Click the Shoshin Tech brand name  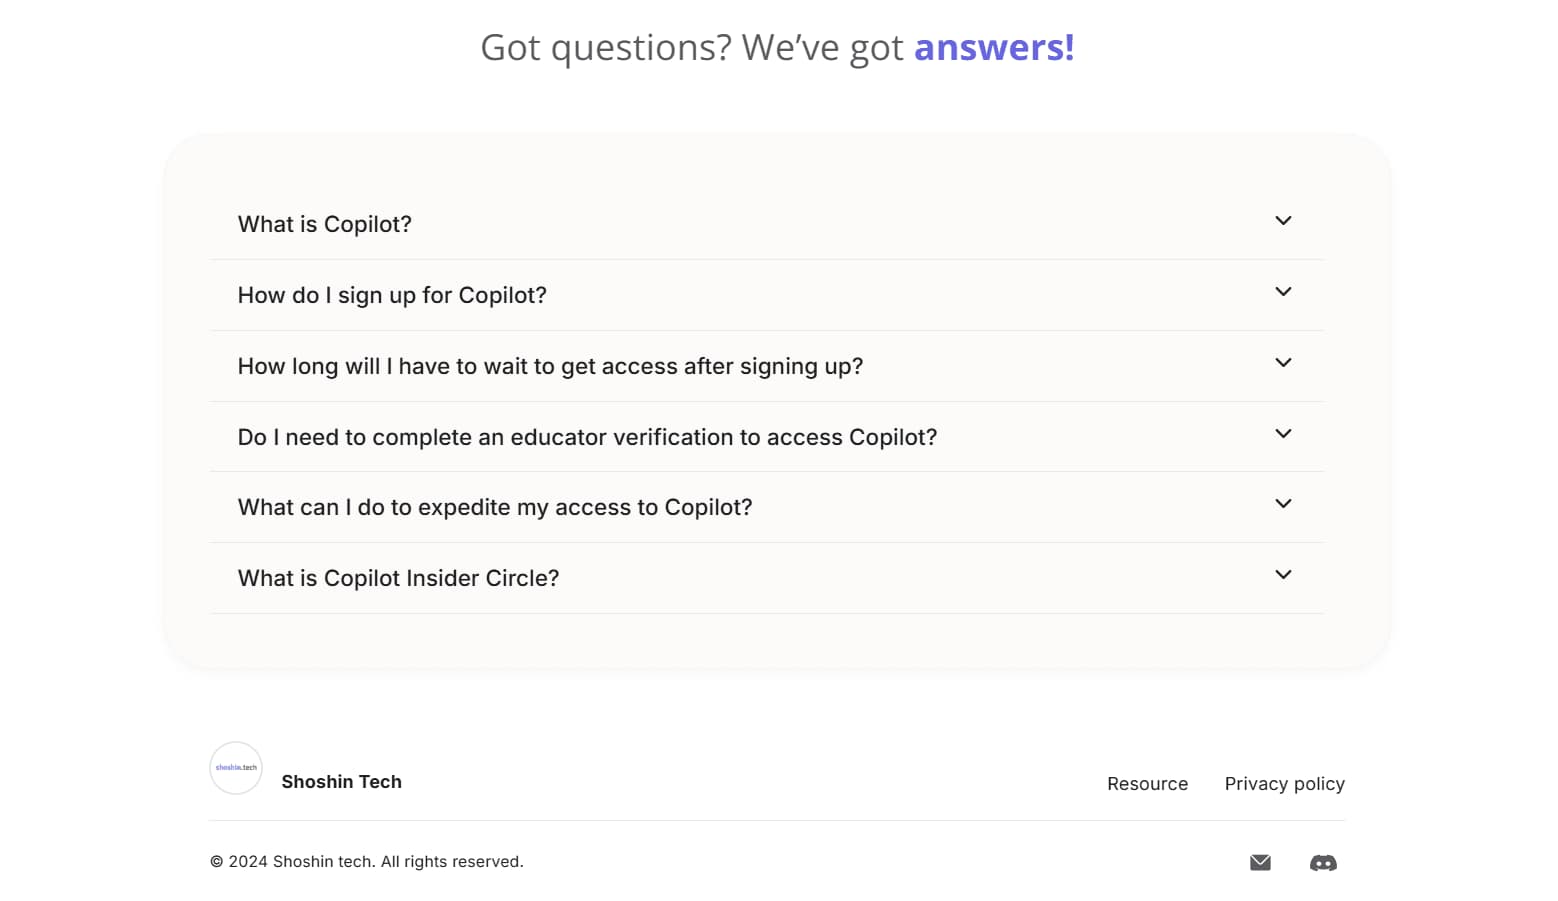pyautogui.click(x=341, y=782)
